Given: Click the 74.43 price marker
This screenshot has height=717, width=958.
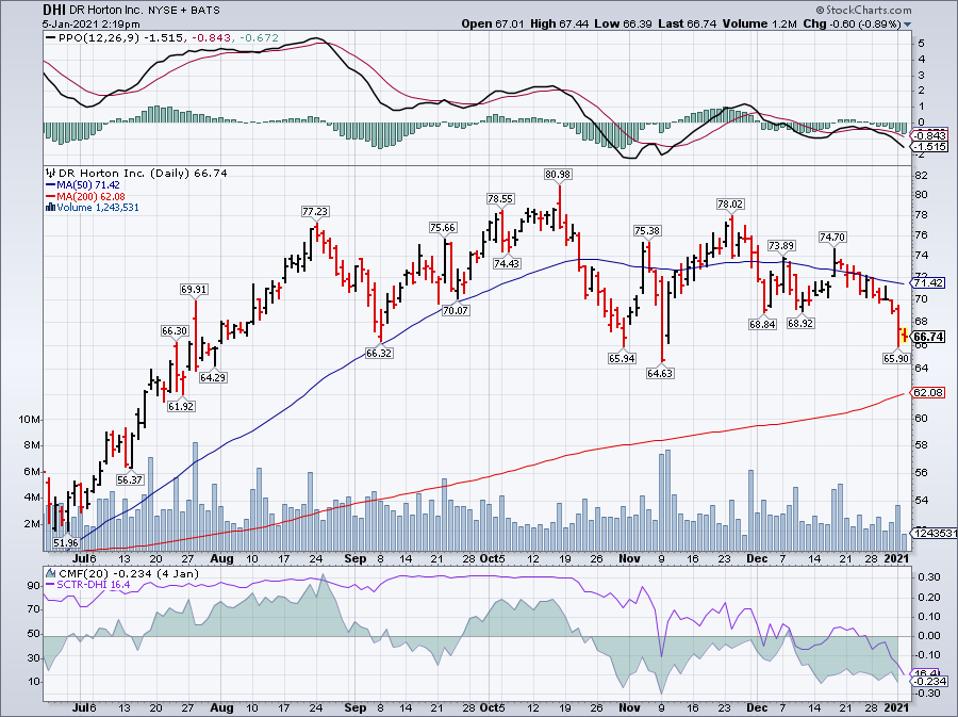Looking at the screenshot, I should point(506,263).
